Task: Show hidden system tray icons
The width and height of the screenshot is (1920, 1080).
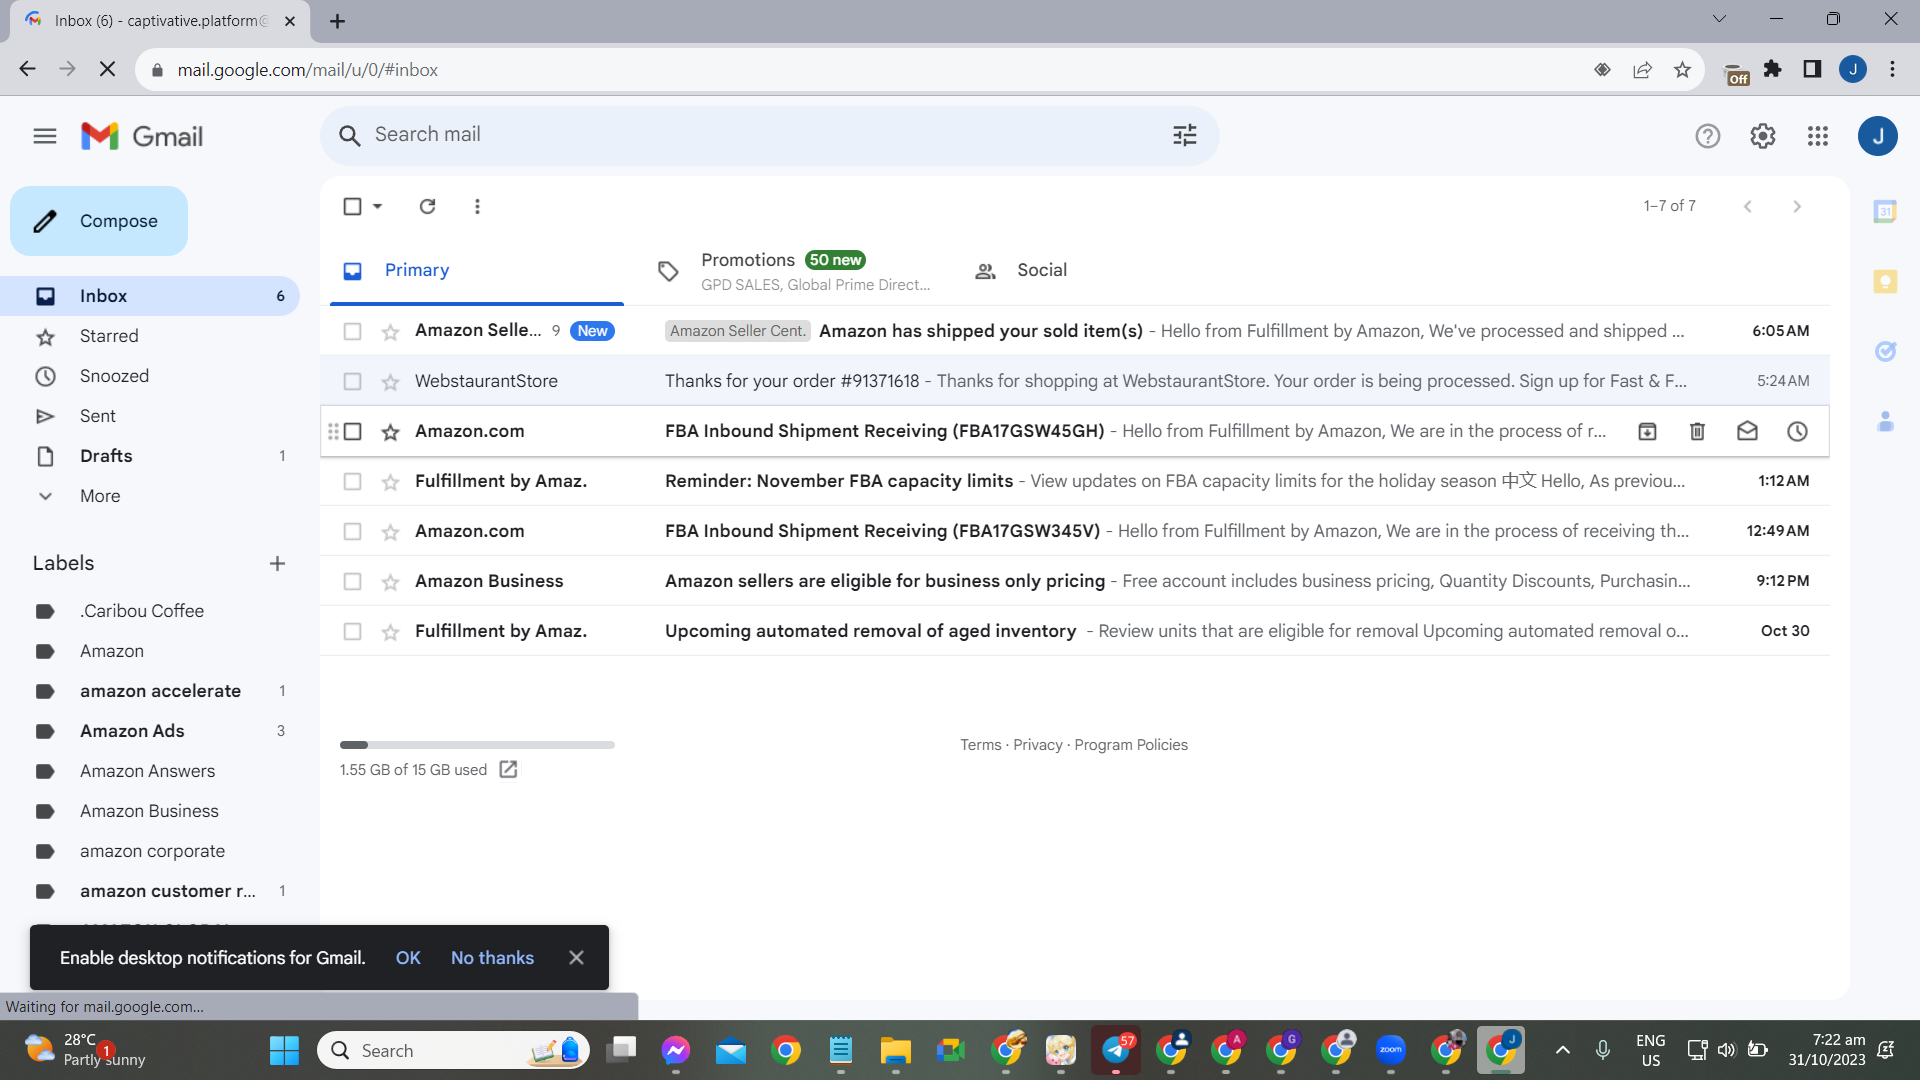Action: pos(1562,1050)
